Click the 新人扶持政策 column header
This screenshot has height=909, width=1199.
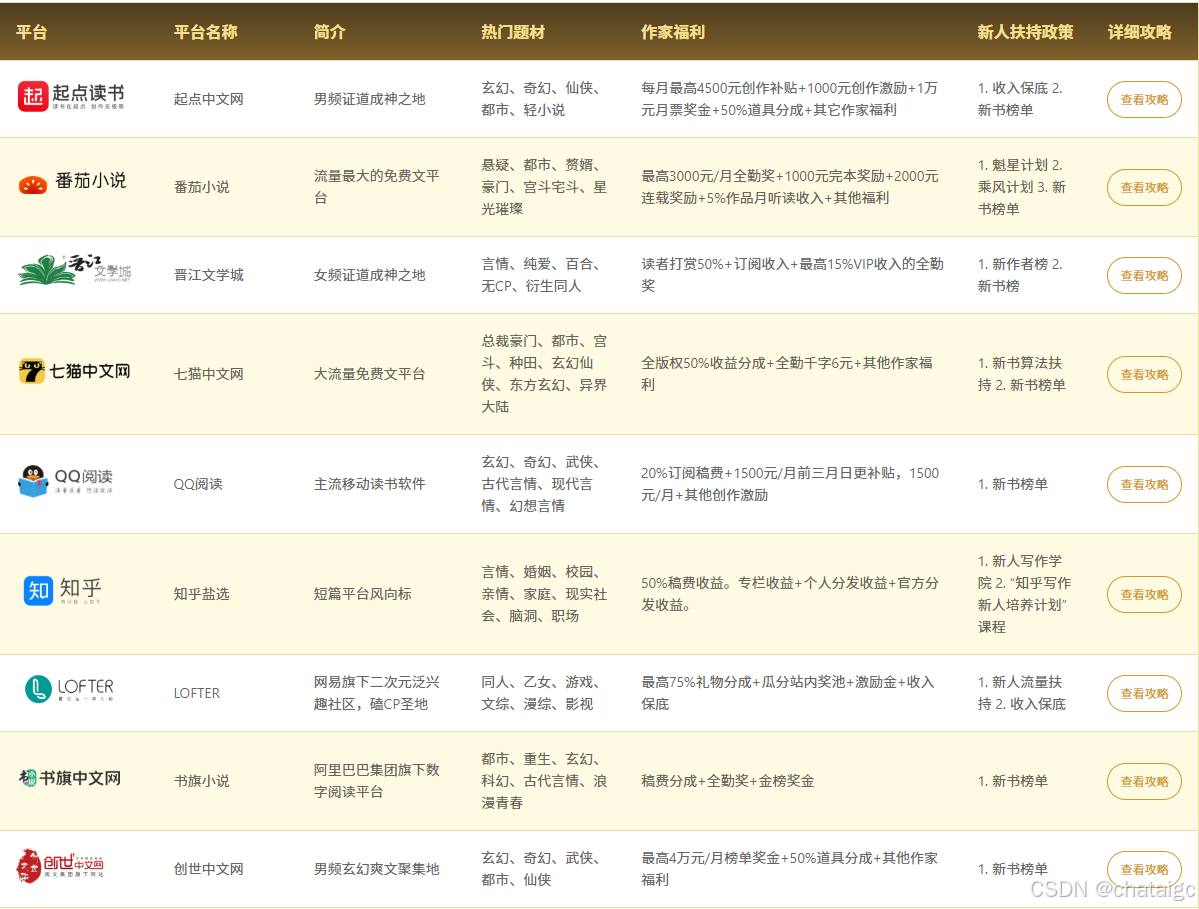click(1025, 32)
